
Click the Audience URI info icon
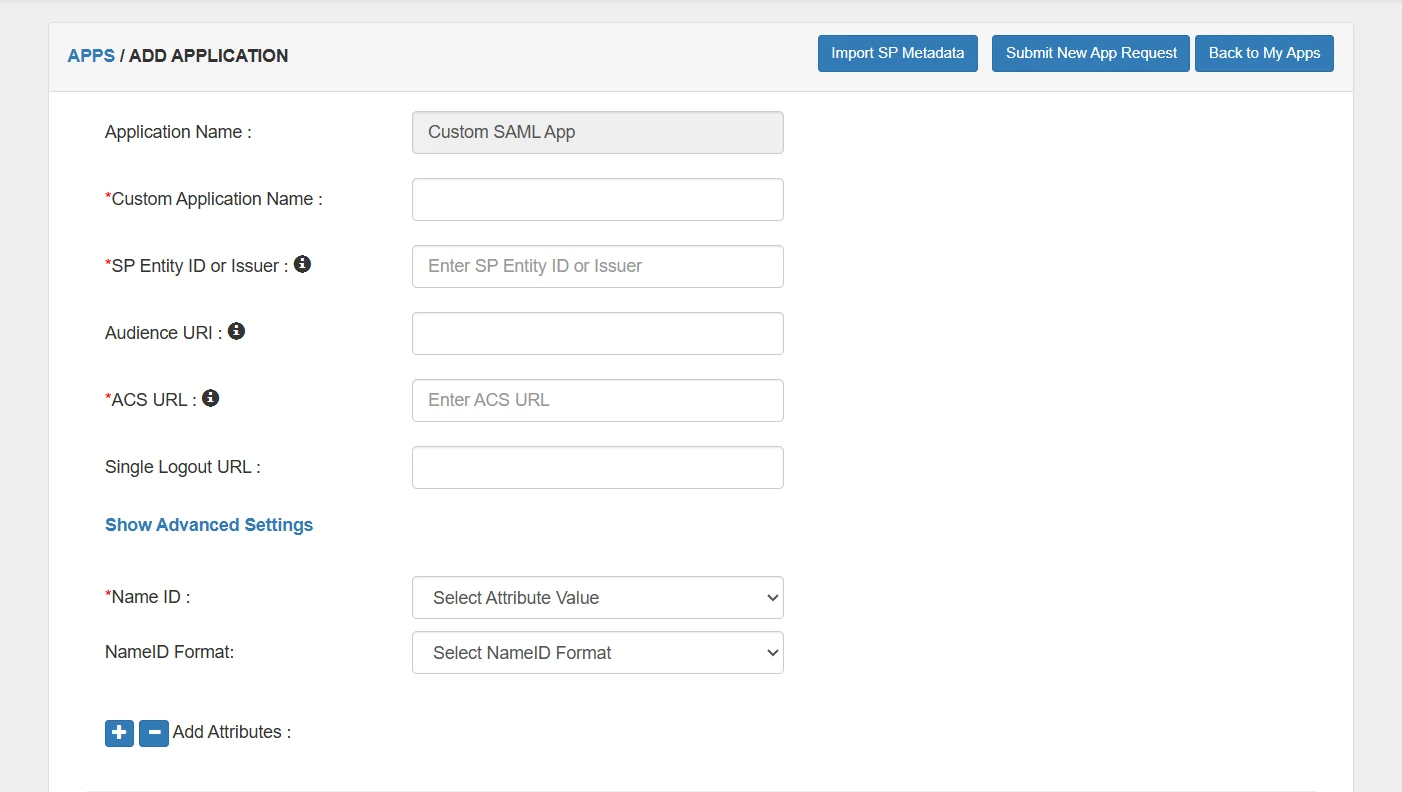(x=236, y=331)
